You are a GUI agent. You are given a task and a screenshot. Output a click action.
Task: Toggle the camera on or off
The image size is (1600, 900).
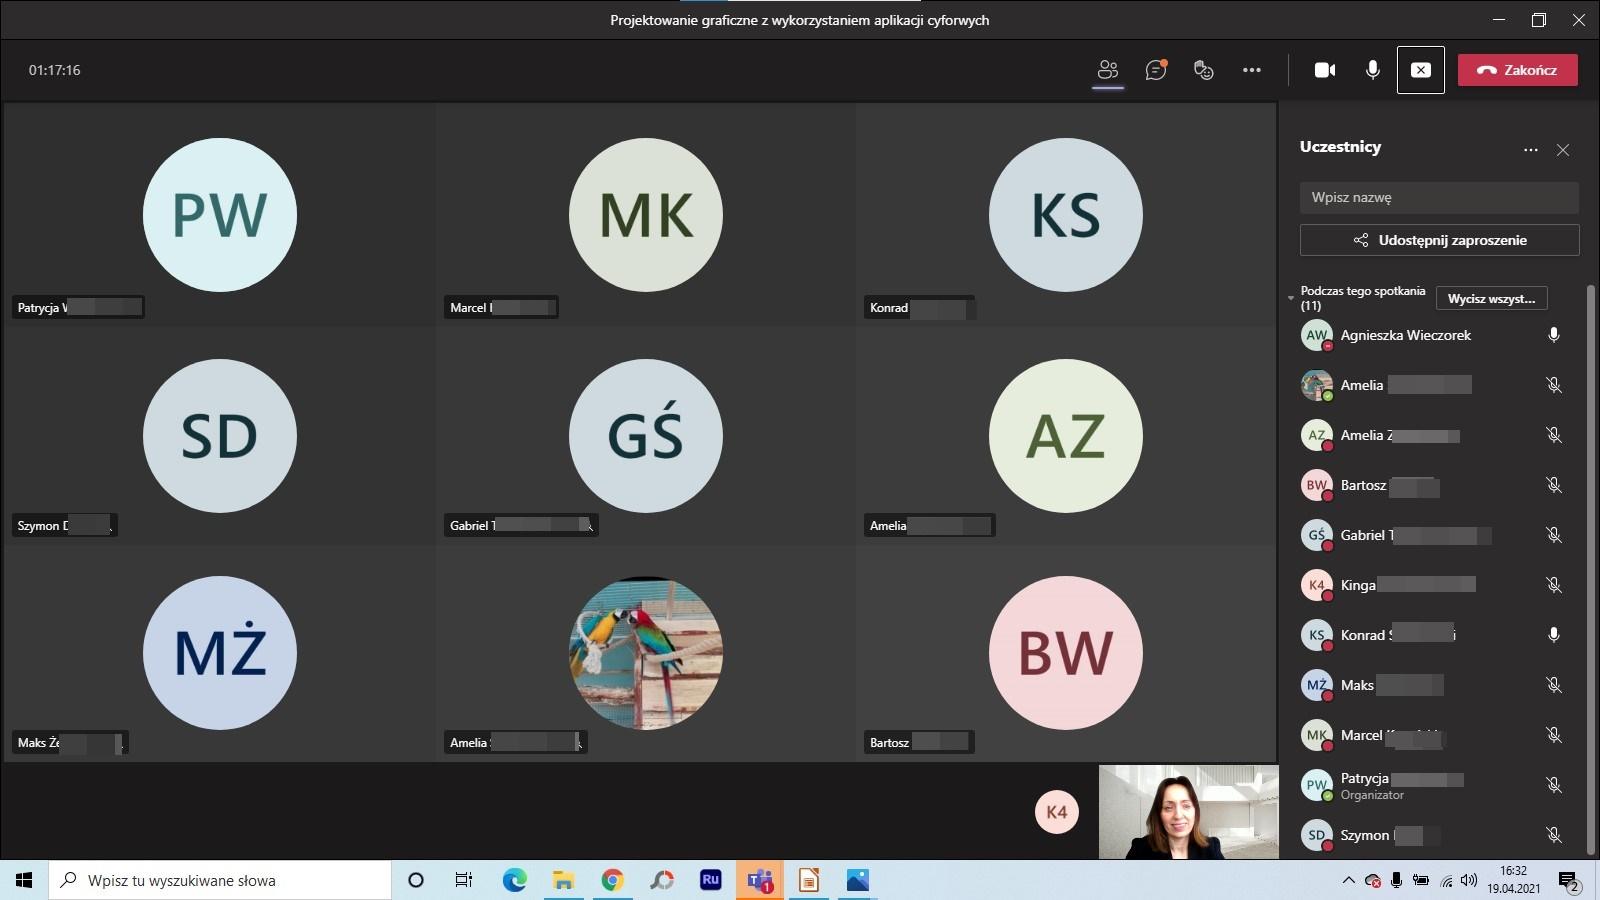tap(1325, 70)
